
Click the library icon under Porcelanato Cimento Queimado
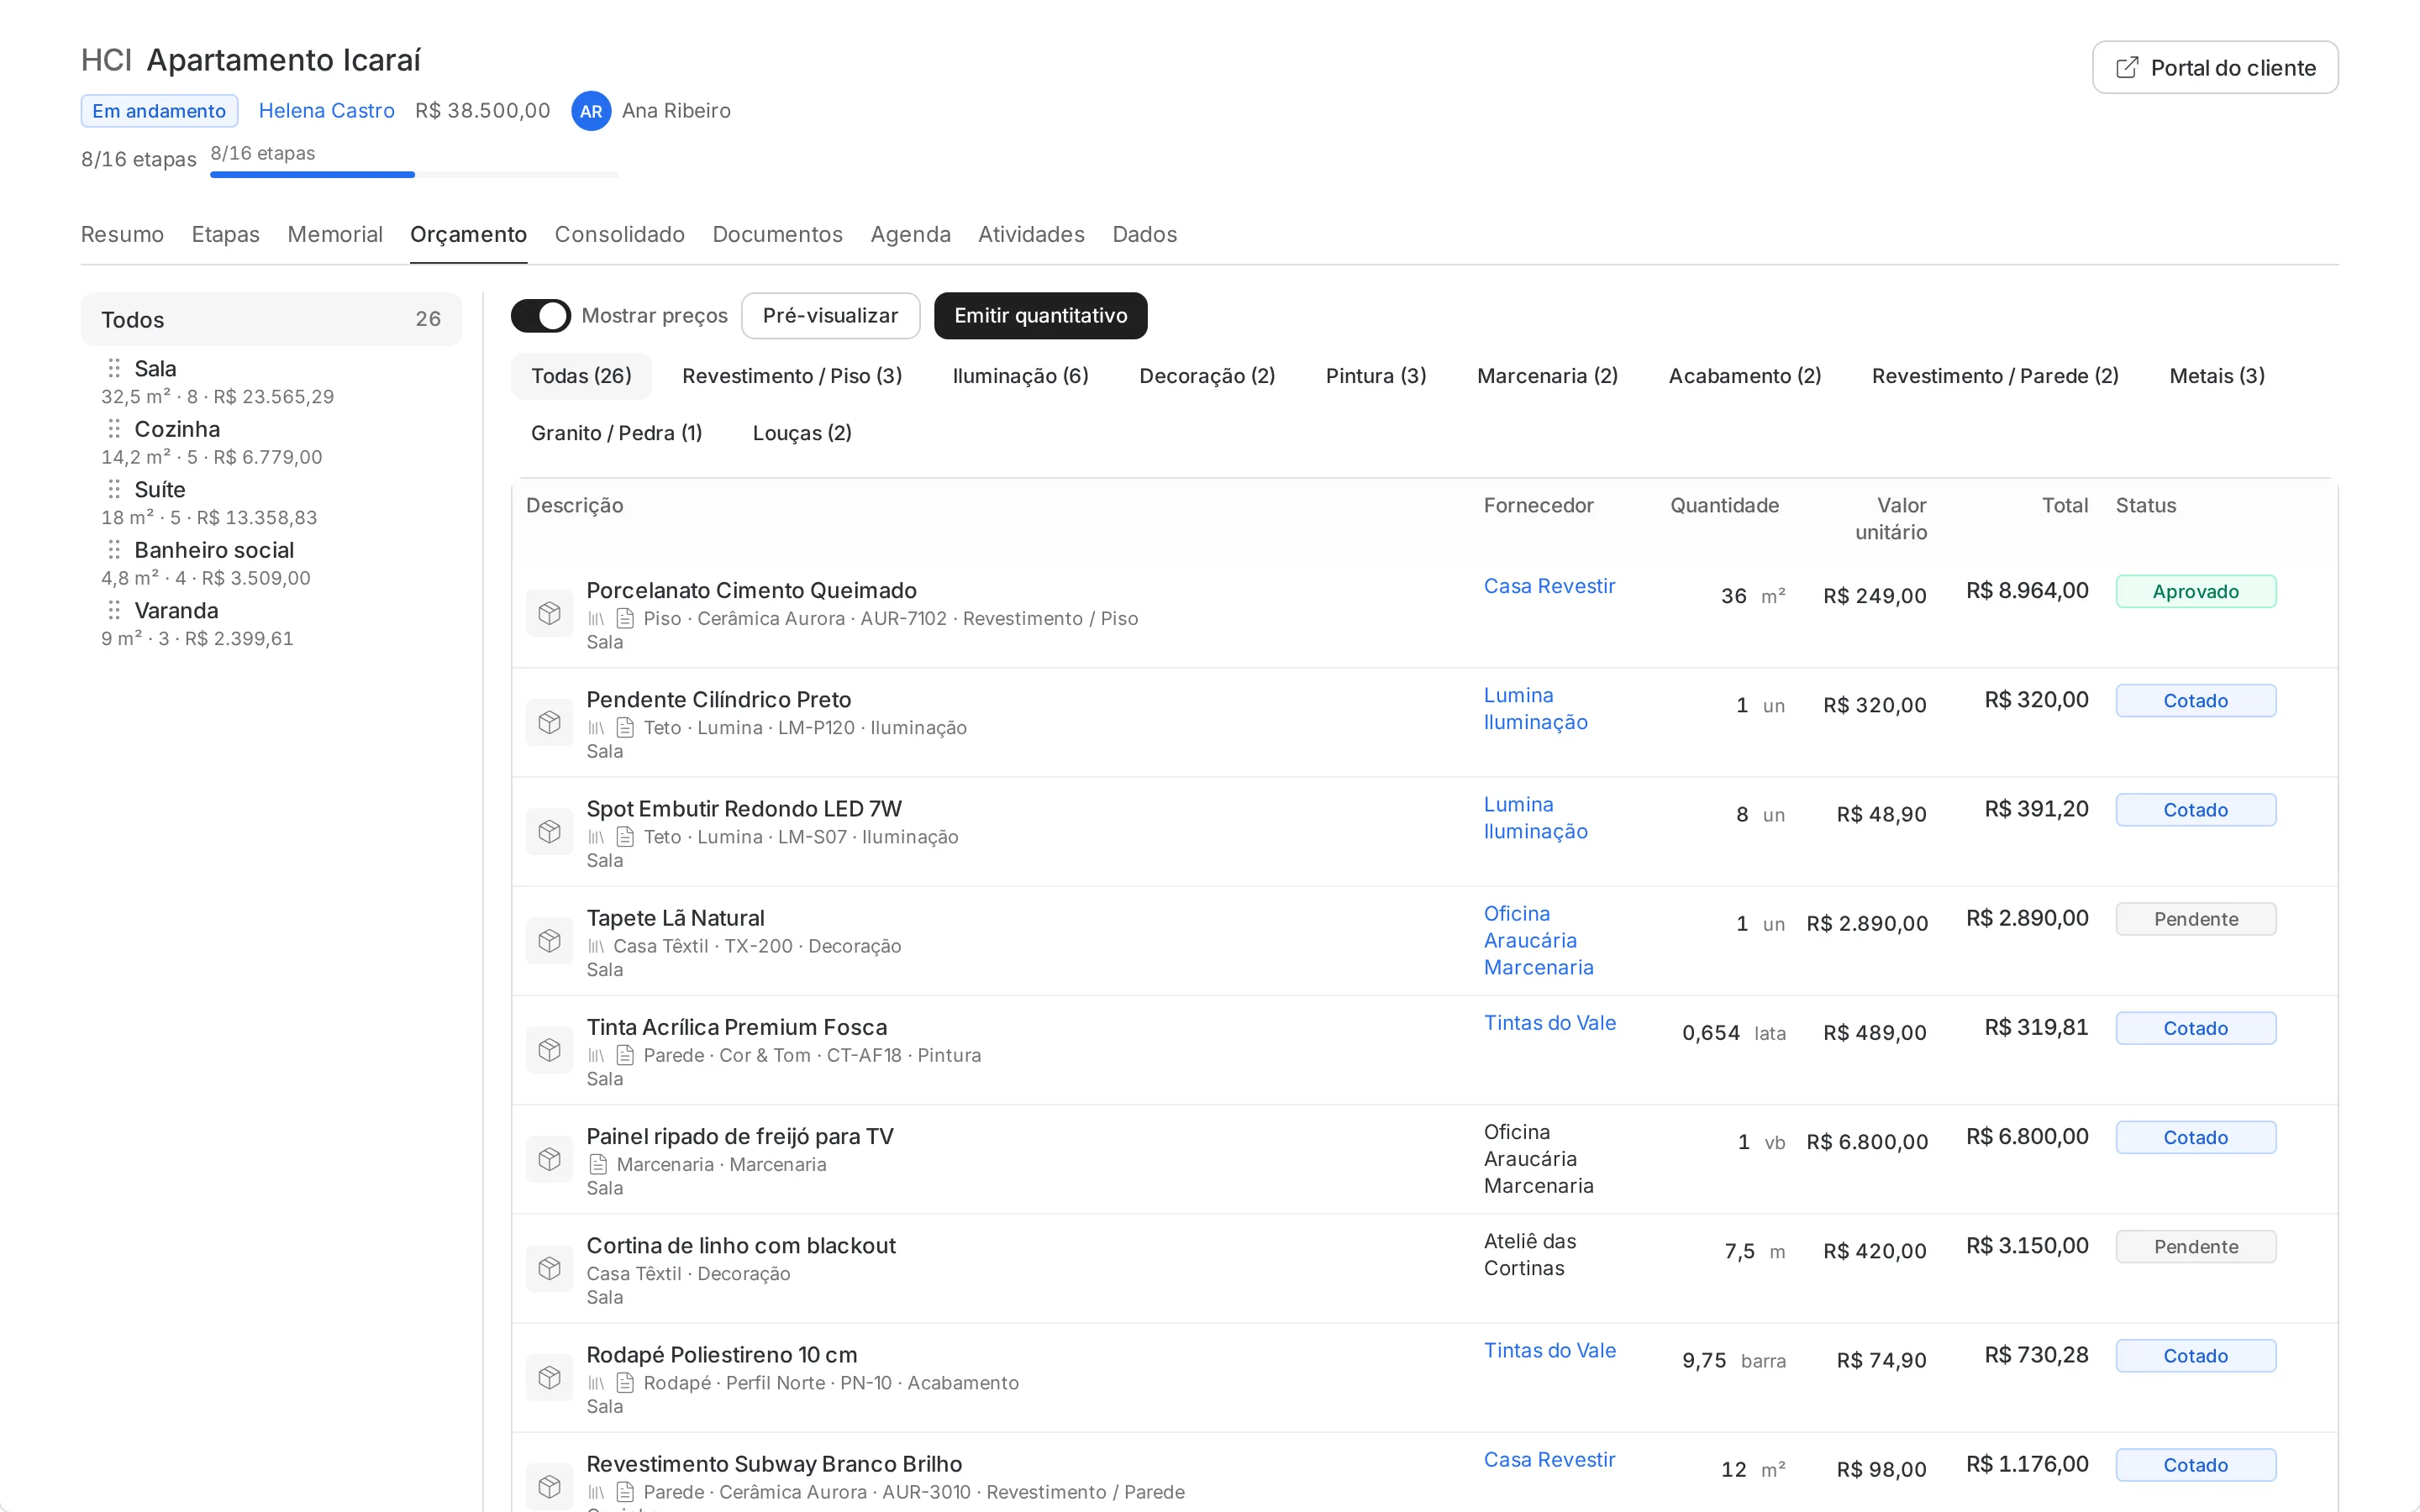596,619
